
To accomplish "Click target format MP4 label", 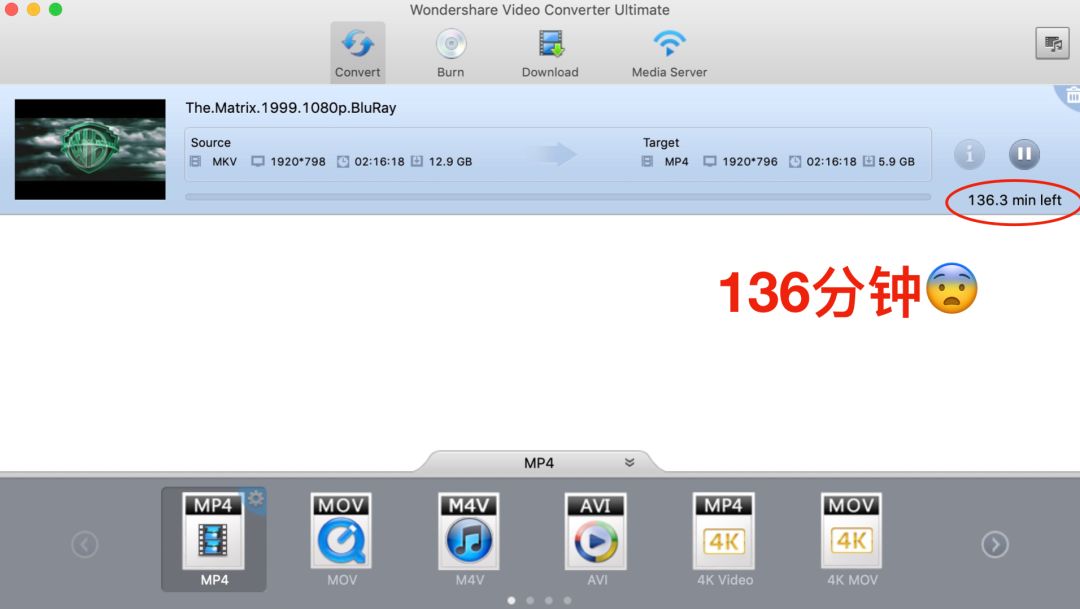I will tap(676, 161).
